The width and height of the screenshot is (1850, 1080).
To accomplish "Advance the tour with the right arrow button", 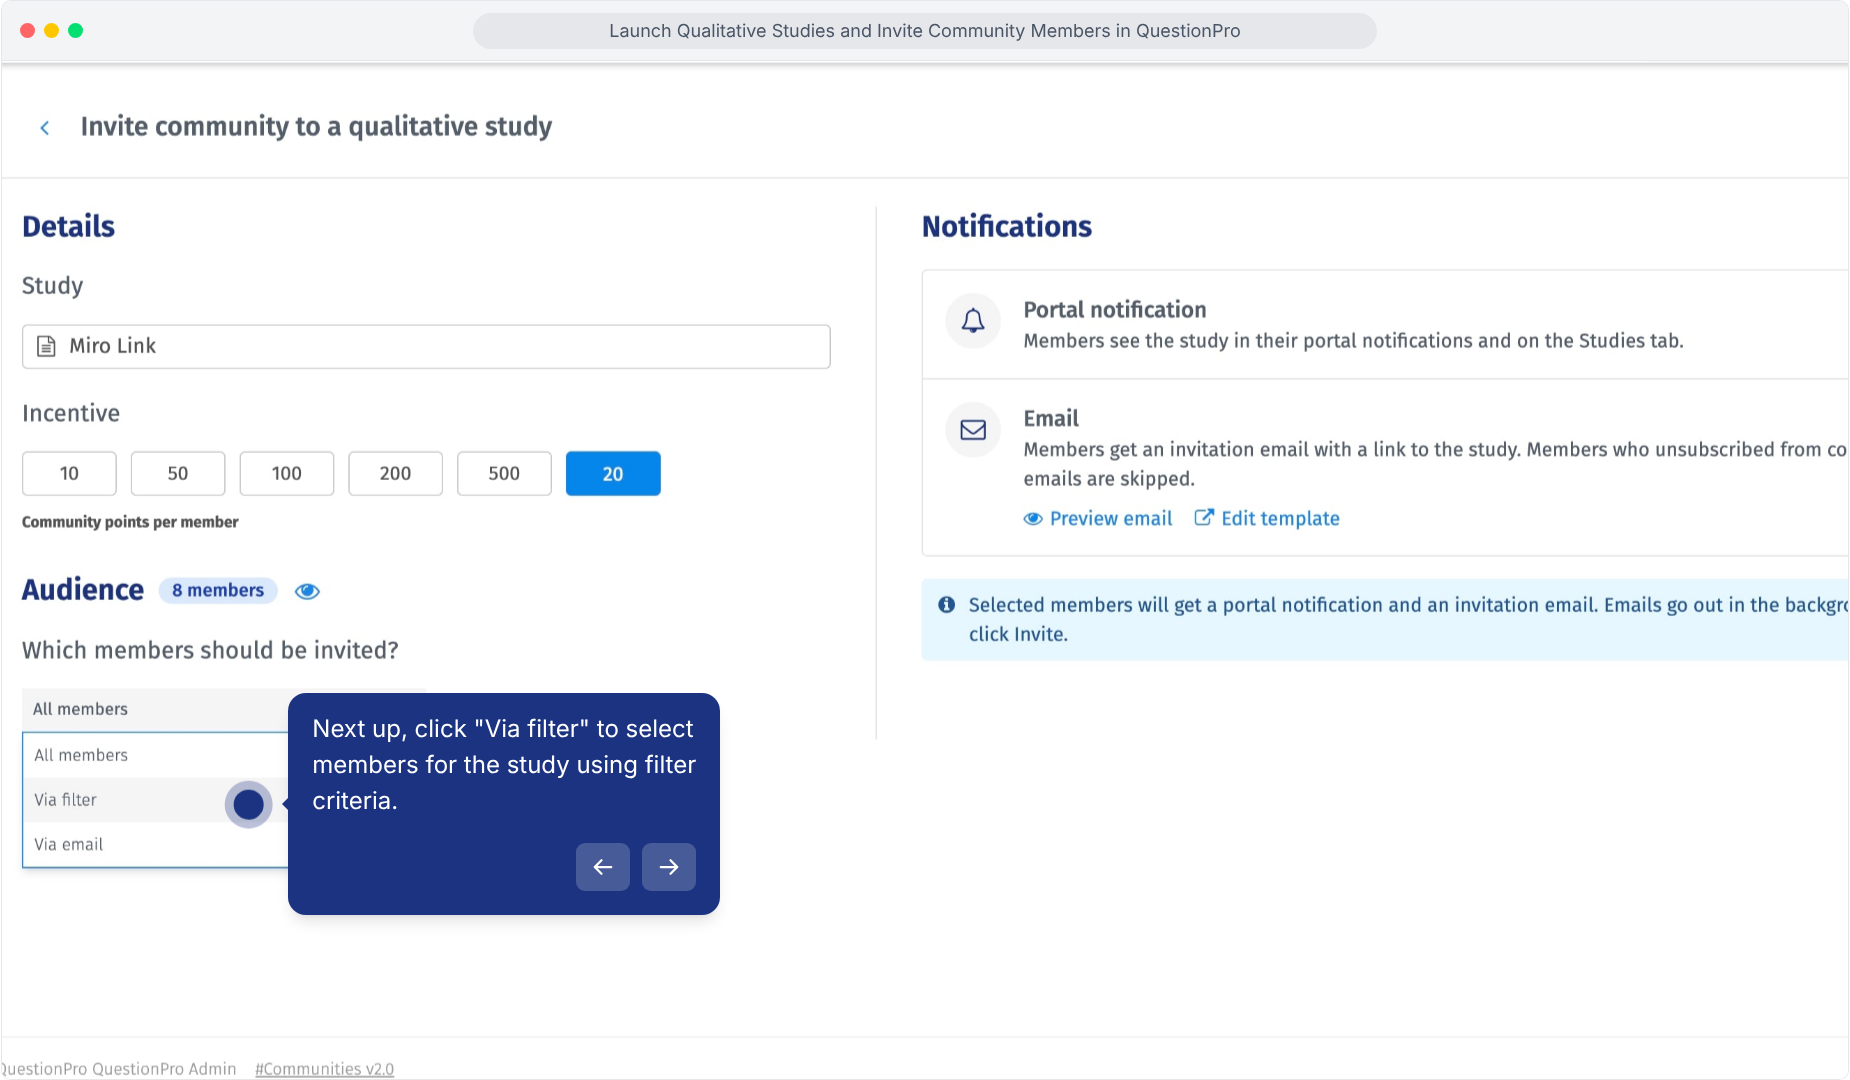I will pos(669,867).
